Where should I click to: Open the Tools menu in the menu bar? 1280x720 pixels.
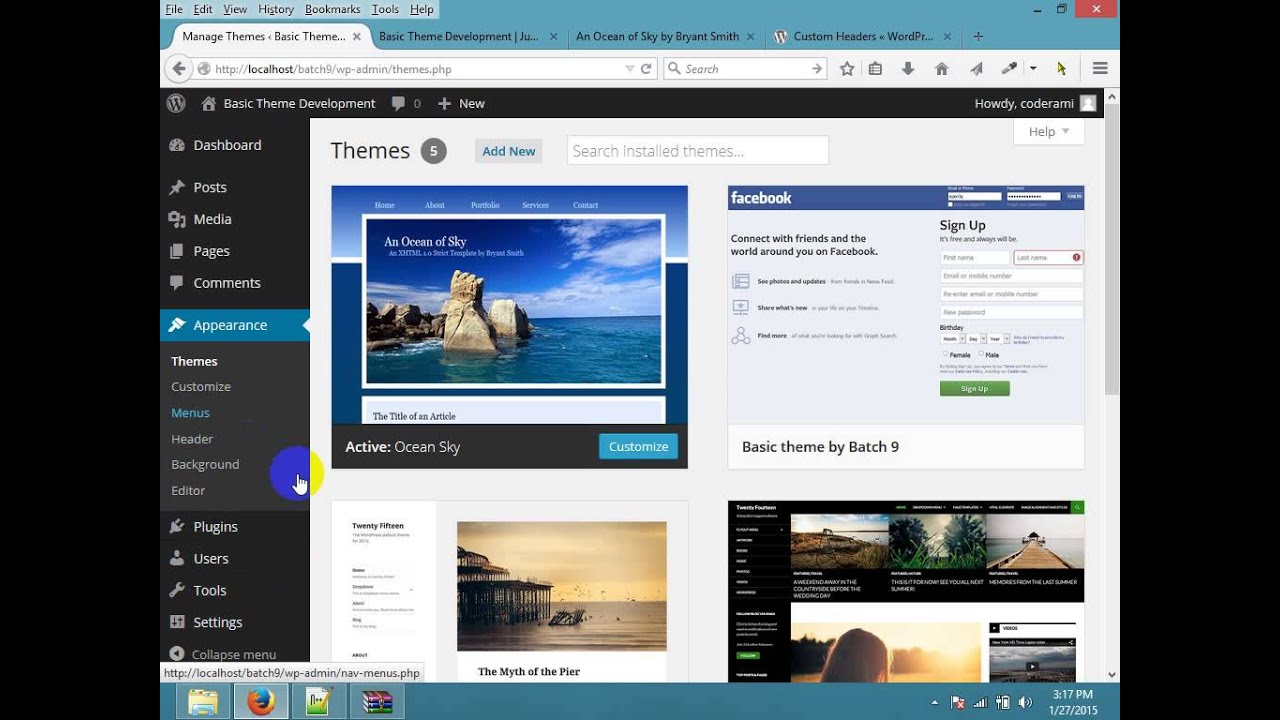click(x=385, y=9)
